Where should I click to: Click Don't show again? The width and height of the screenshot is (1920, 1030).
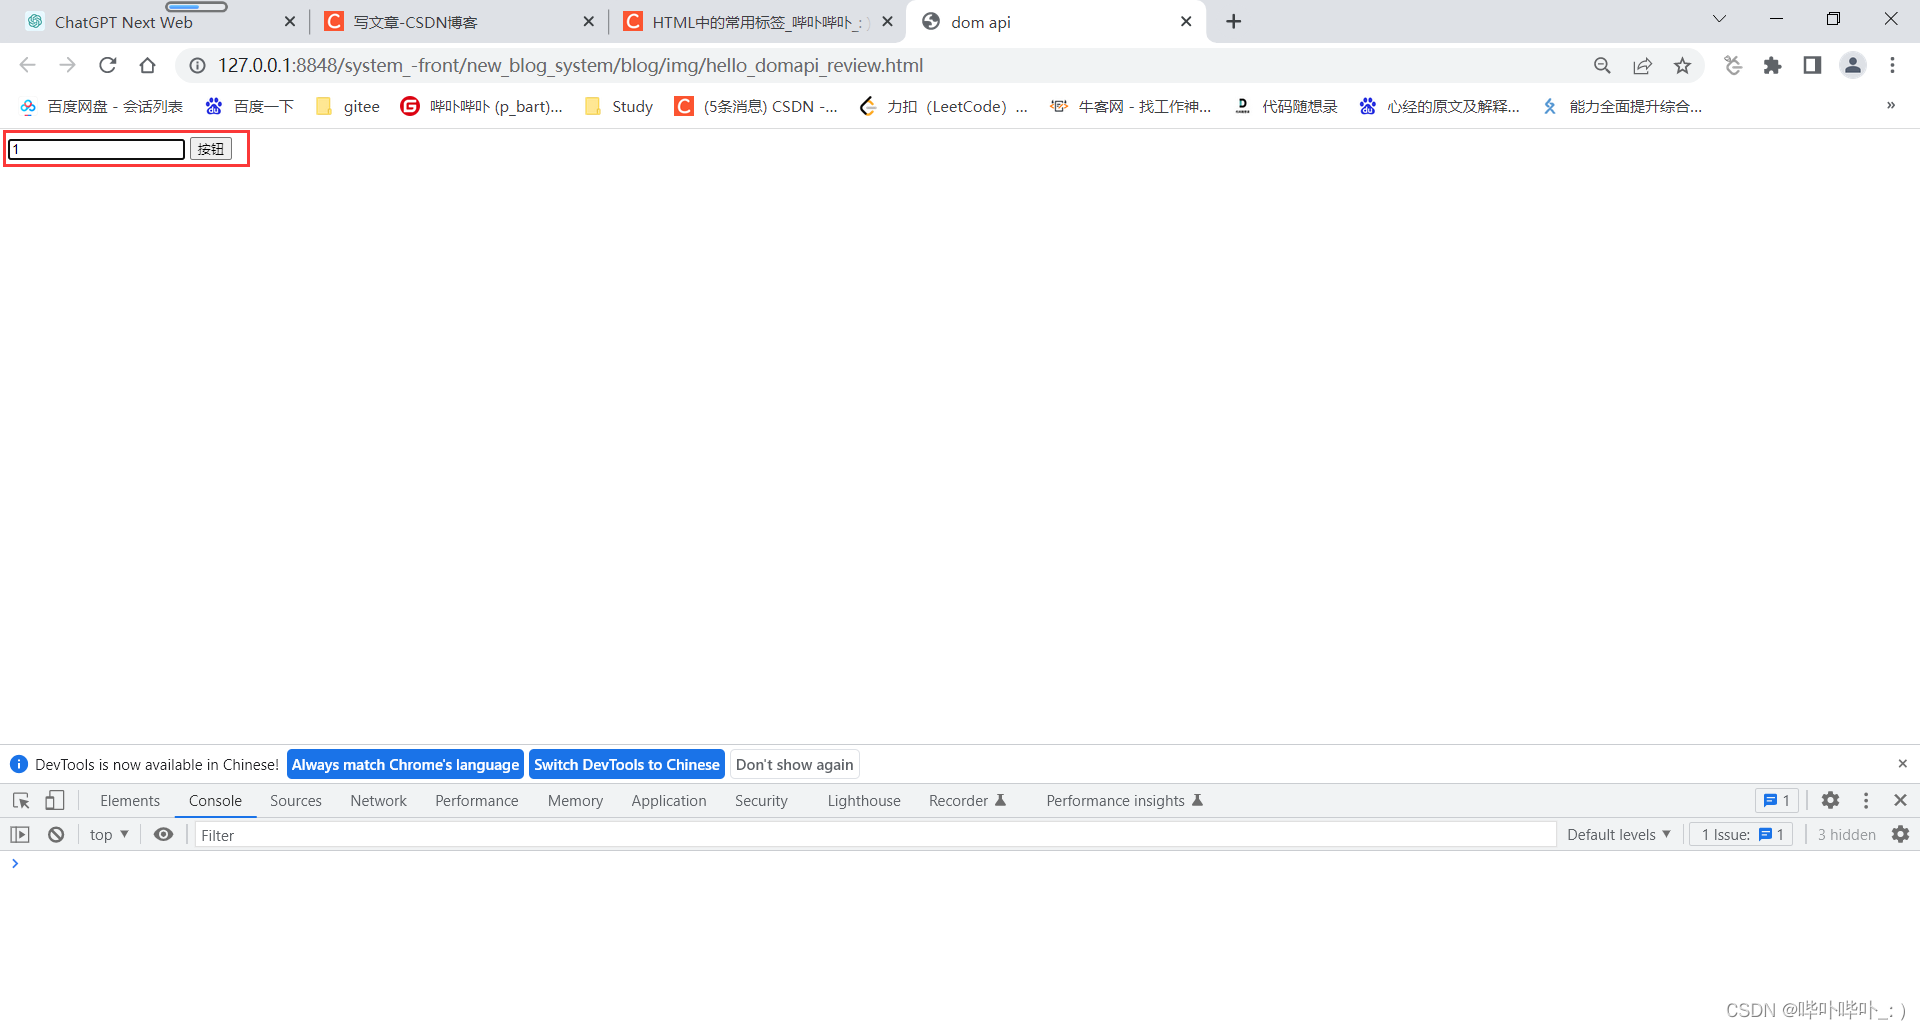(795, 764)
